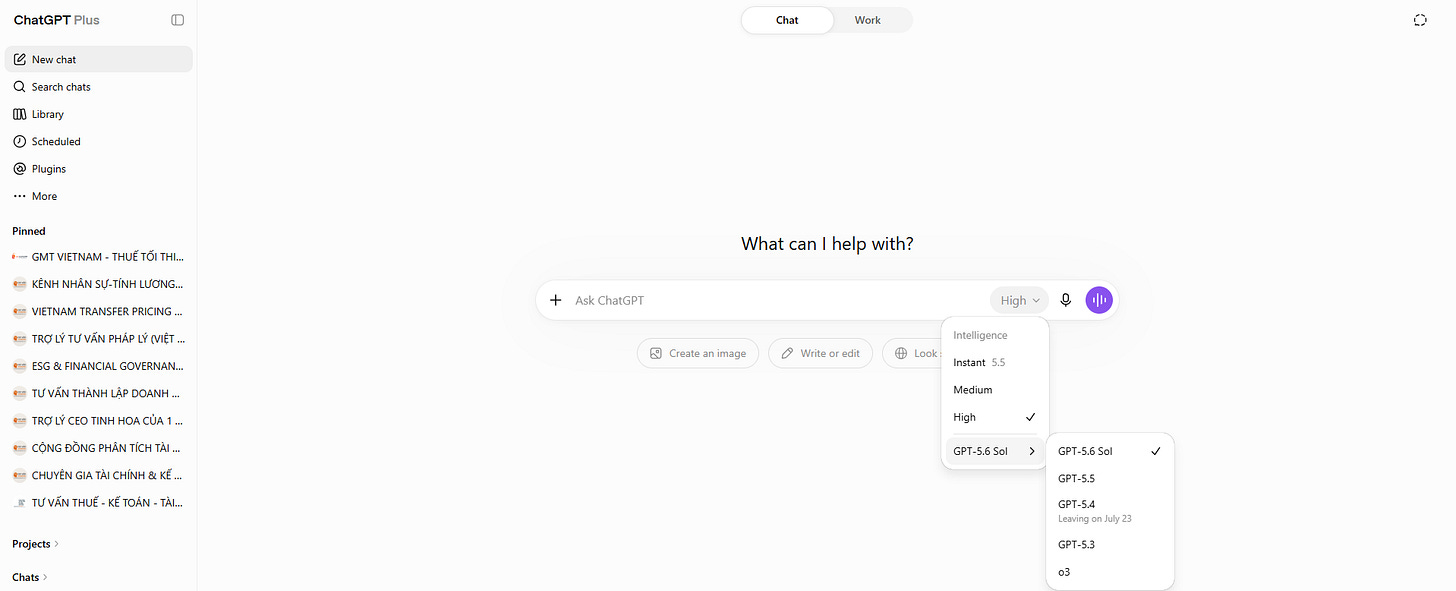Open TƯ VẤN THÀNH LẬP DOANH chat
This screenshot has width=1456, height=591.
pyautogui.click(x=98, y=393)
